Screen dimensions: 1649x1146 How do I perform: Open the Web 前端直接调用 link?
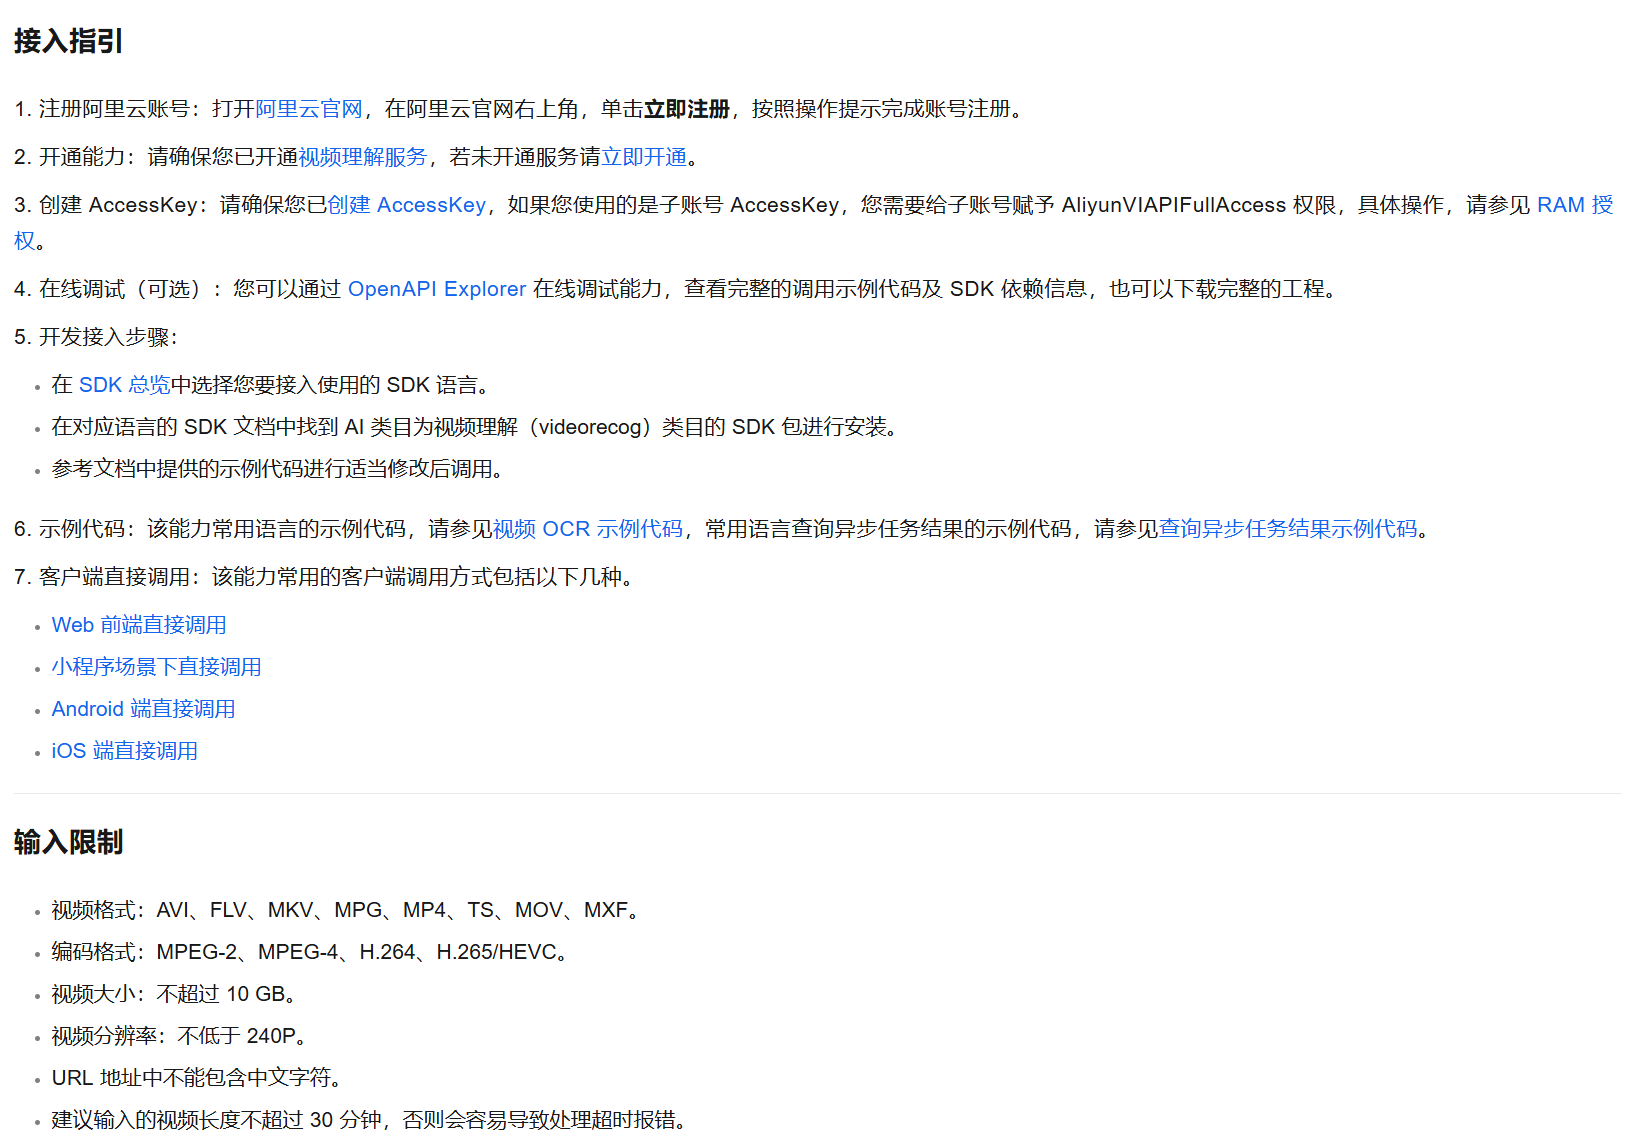(x=139, y=625)
